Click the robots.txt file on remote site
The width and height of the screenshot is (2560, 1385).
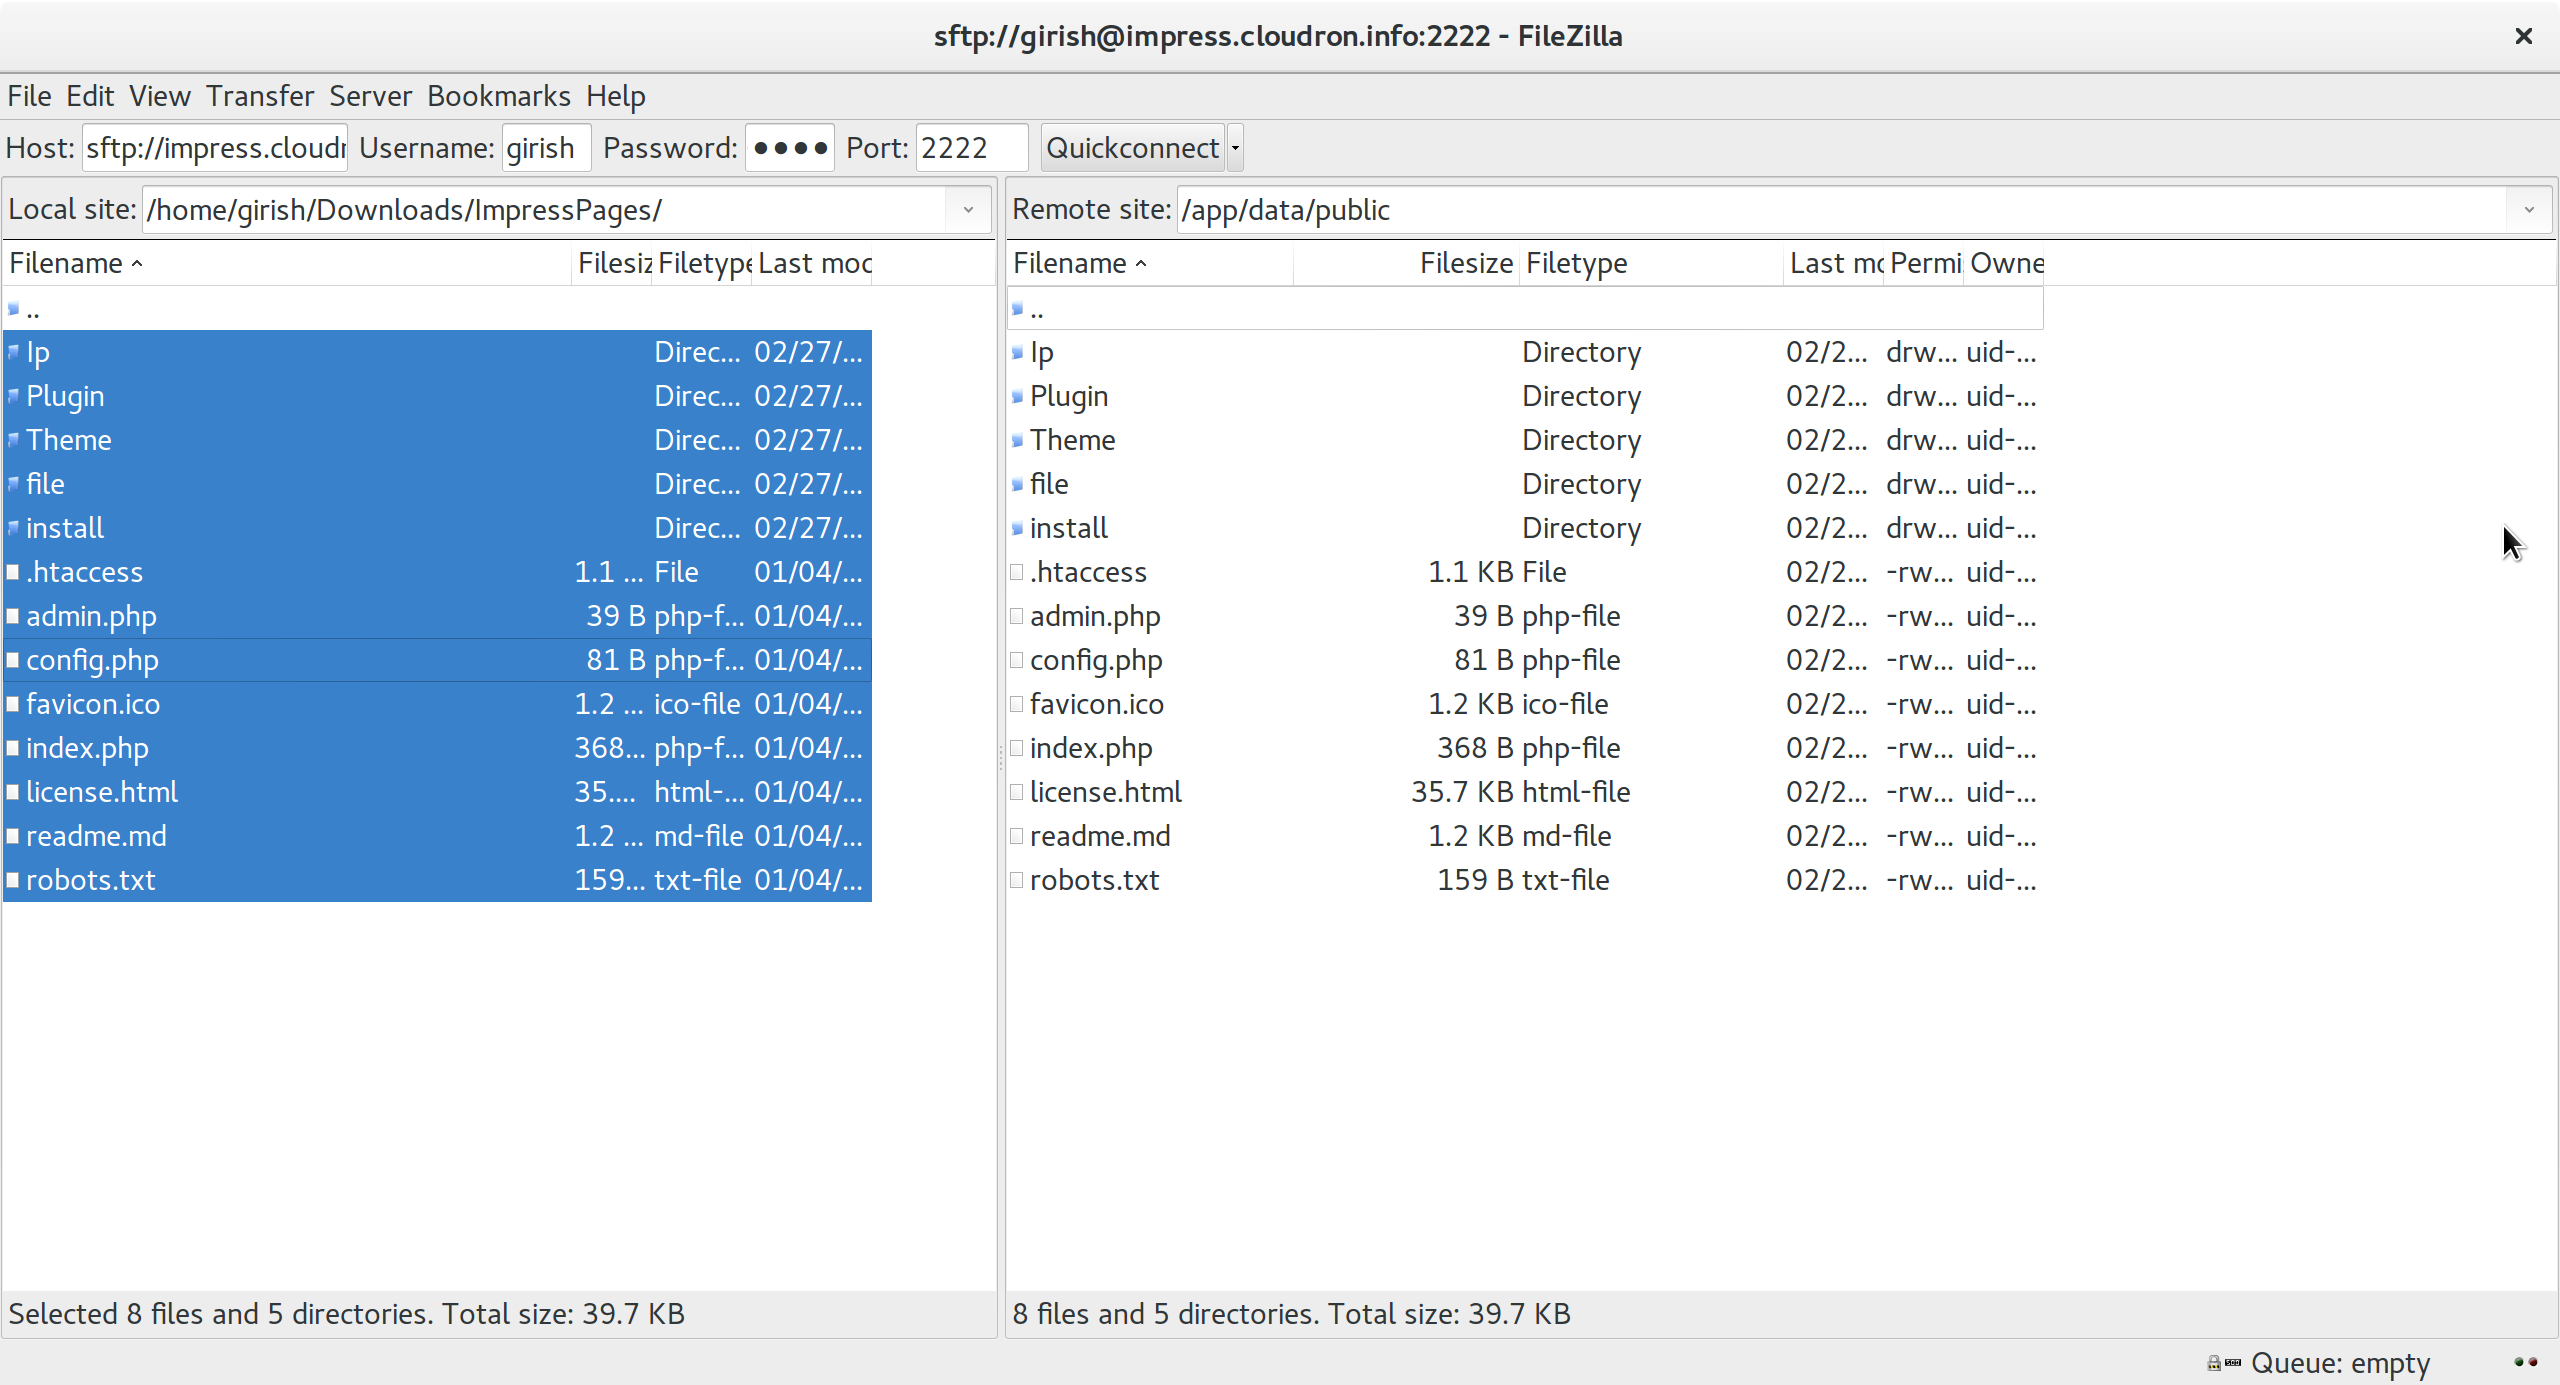(x=1093, y=878)
